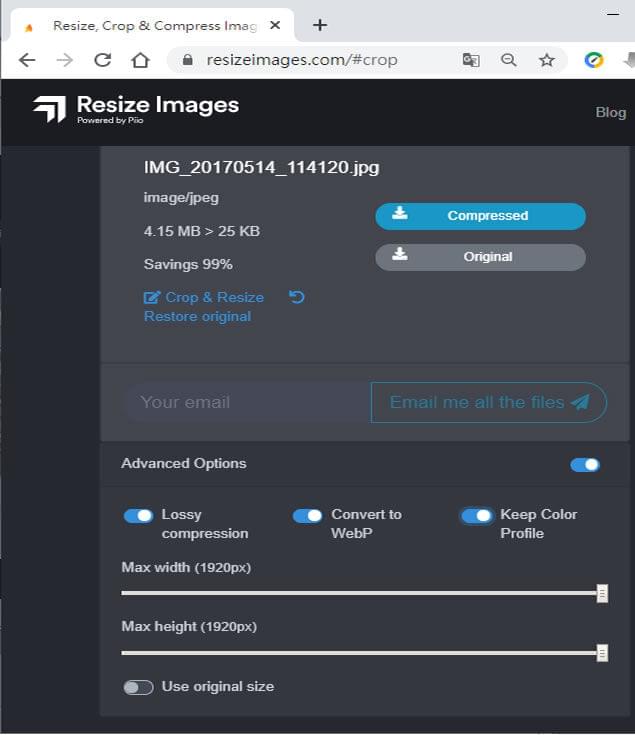635x735 pixels.
Task: Click the padlock site info icon
Action: pos(187,60)
